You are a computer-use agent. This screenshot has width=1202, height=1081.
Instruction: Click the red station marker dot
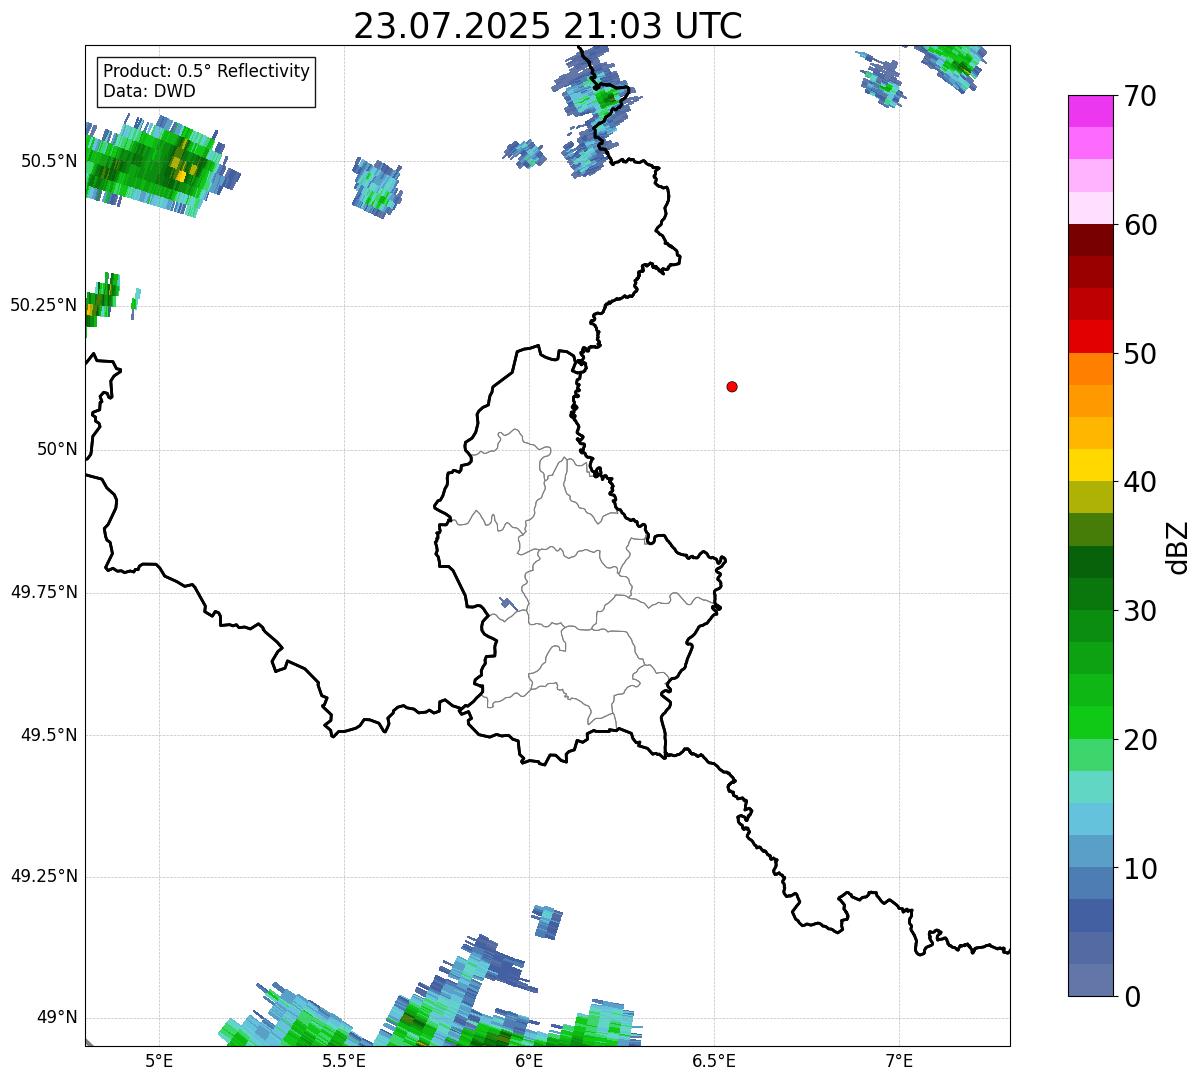click(x=732, y=386)
